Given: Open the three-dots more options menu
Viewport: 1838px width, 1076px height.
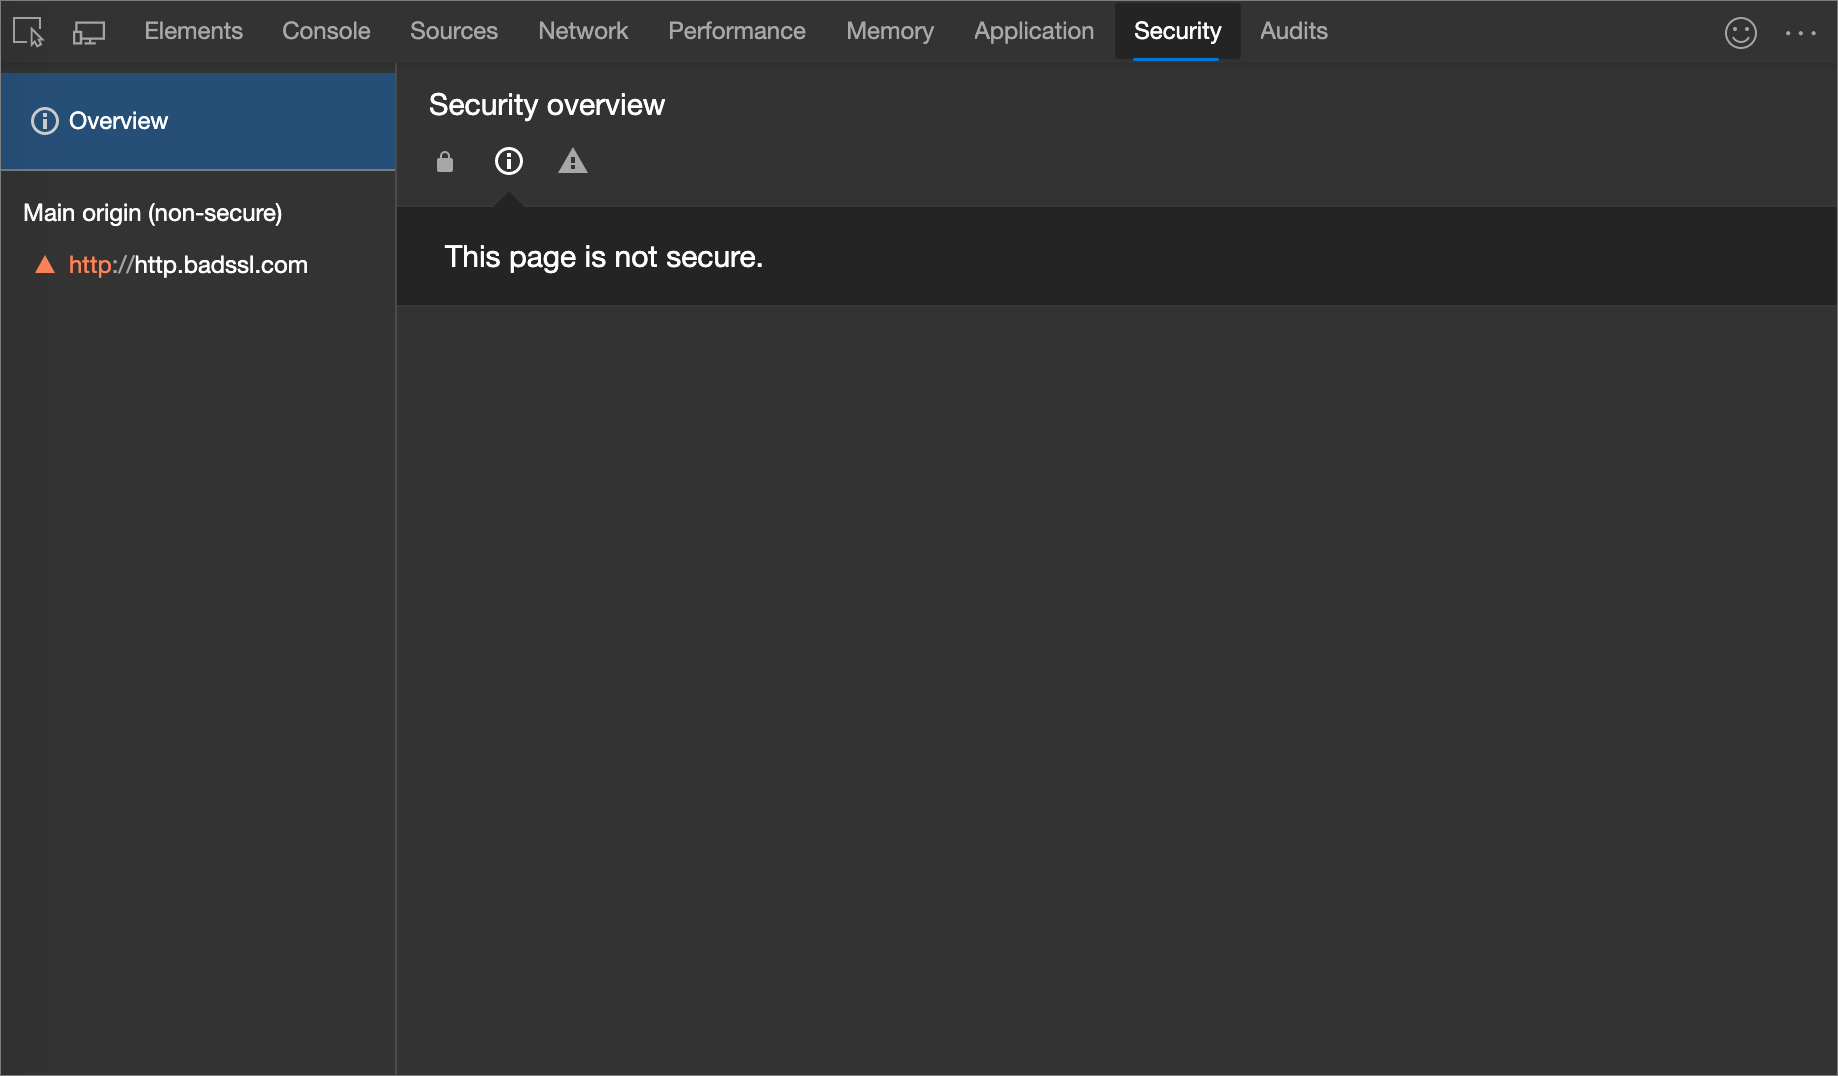Looking at the screenshot, I should pyautogui.click(x=1801, y=33).
